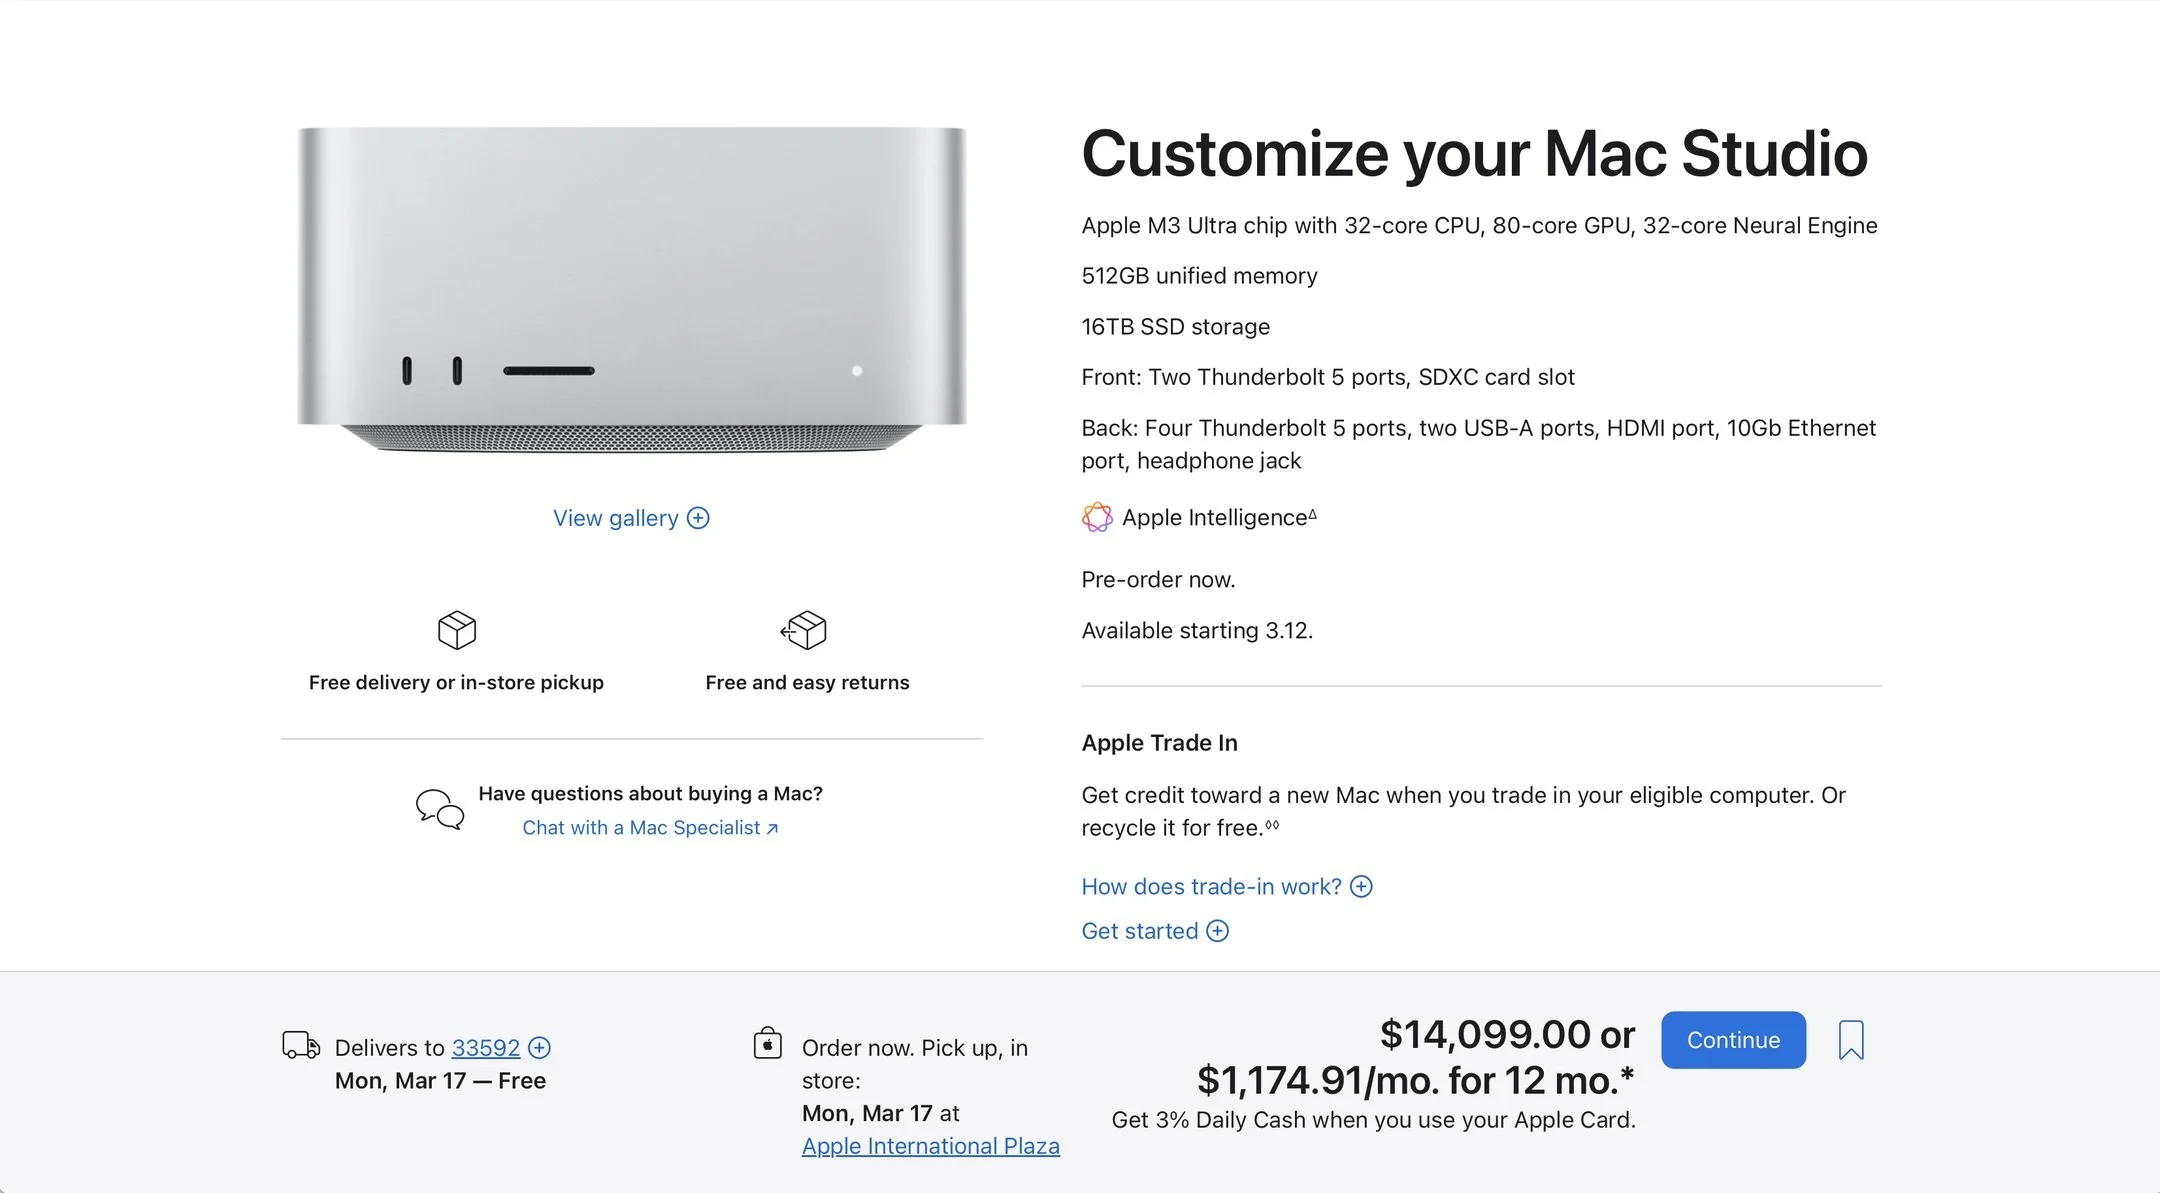Open the How does trade-in work? link
2160x1193 pixels.
[1211, 886]
